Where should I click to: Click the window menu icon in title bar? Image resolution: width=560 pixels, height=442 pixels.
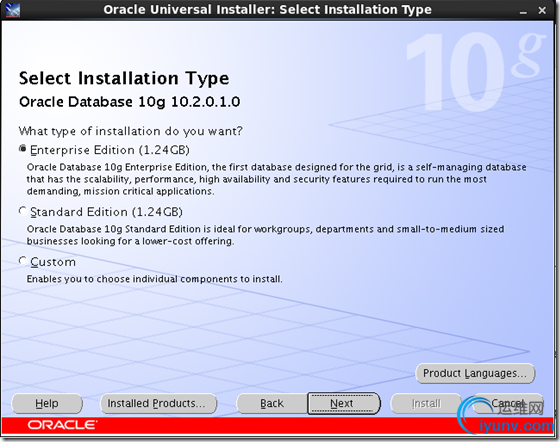tap(13, 10)
